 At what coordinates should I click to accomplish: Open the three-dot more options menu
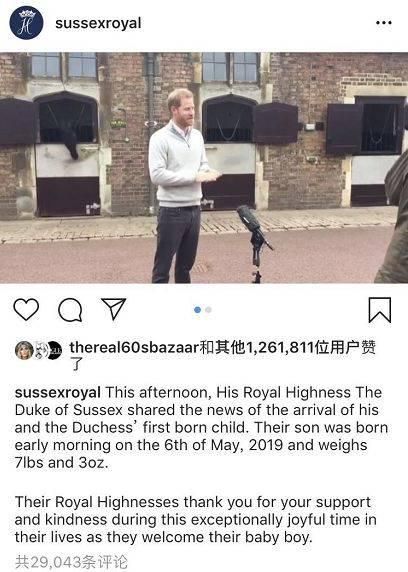point(384,23)
